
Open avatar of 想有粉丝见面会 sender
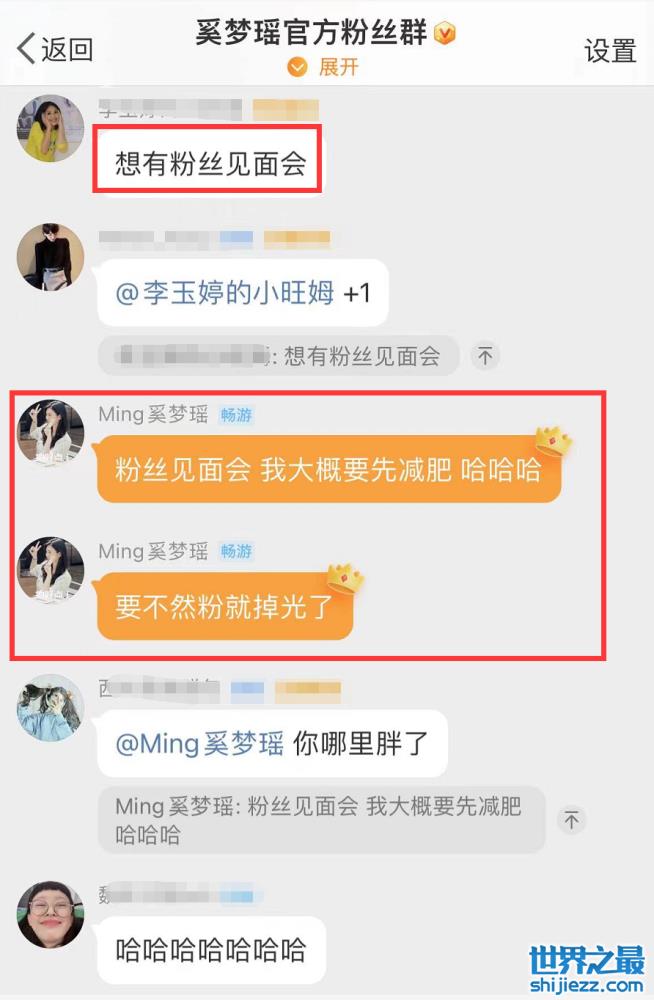pyautogui.click(x=50, y=128)
